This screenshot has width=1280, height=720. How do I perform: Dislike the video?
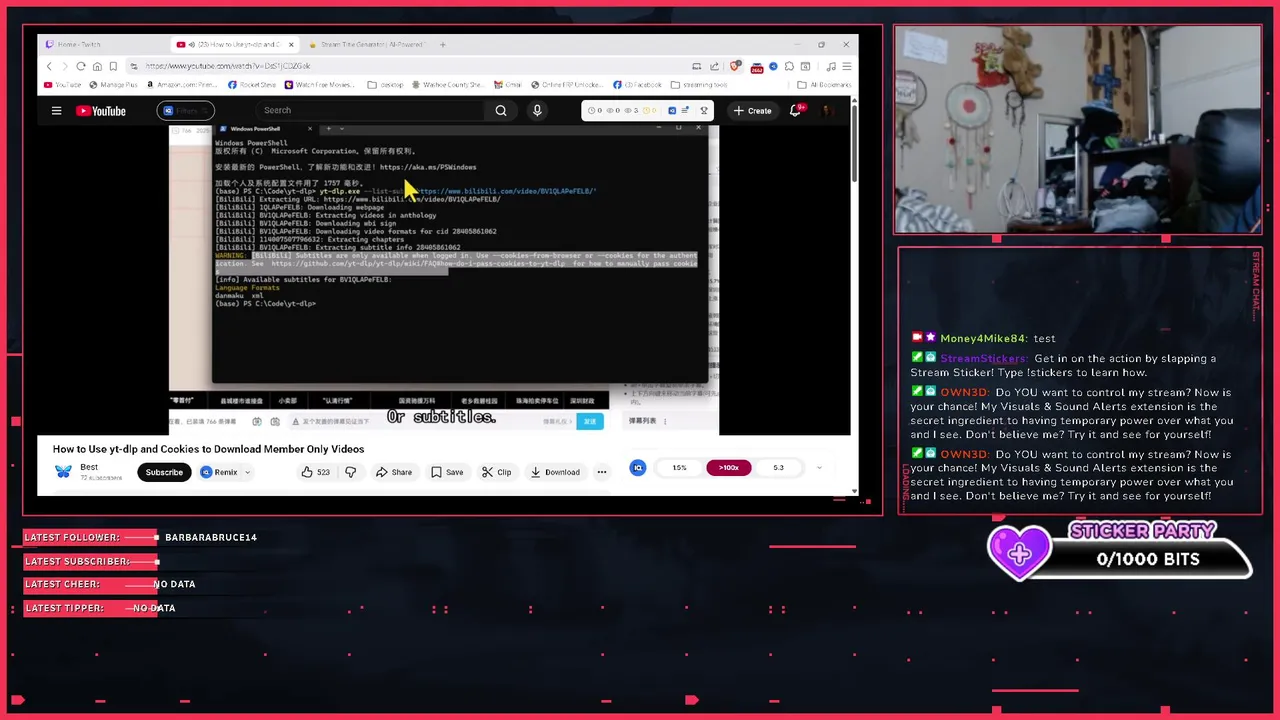[x=351, y=472]
